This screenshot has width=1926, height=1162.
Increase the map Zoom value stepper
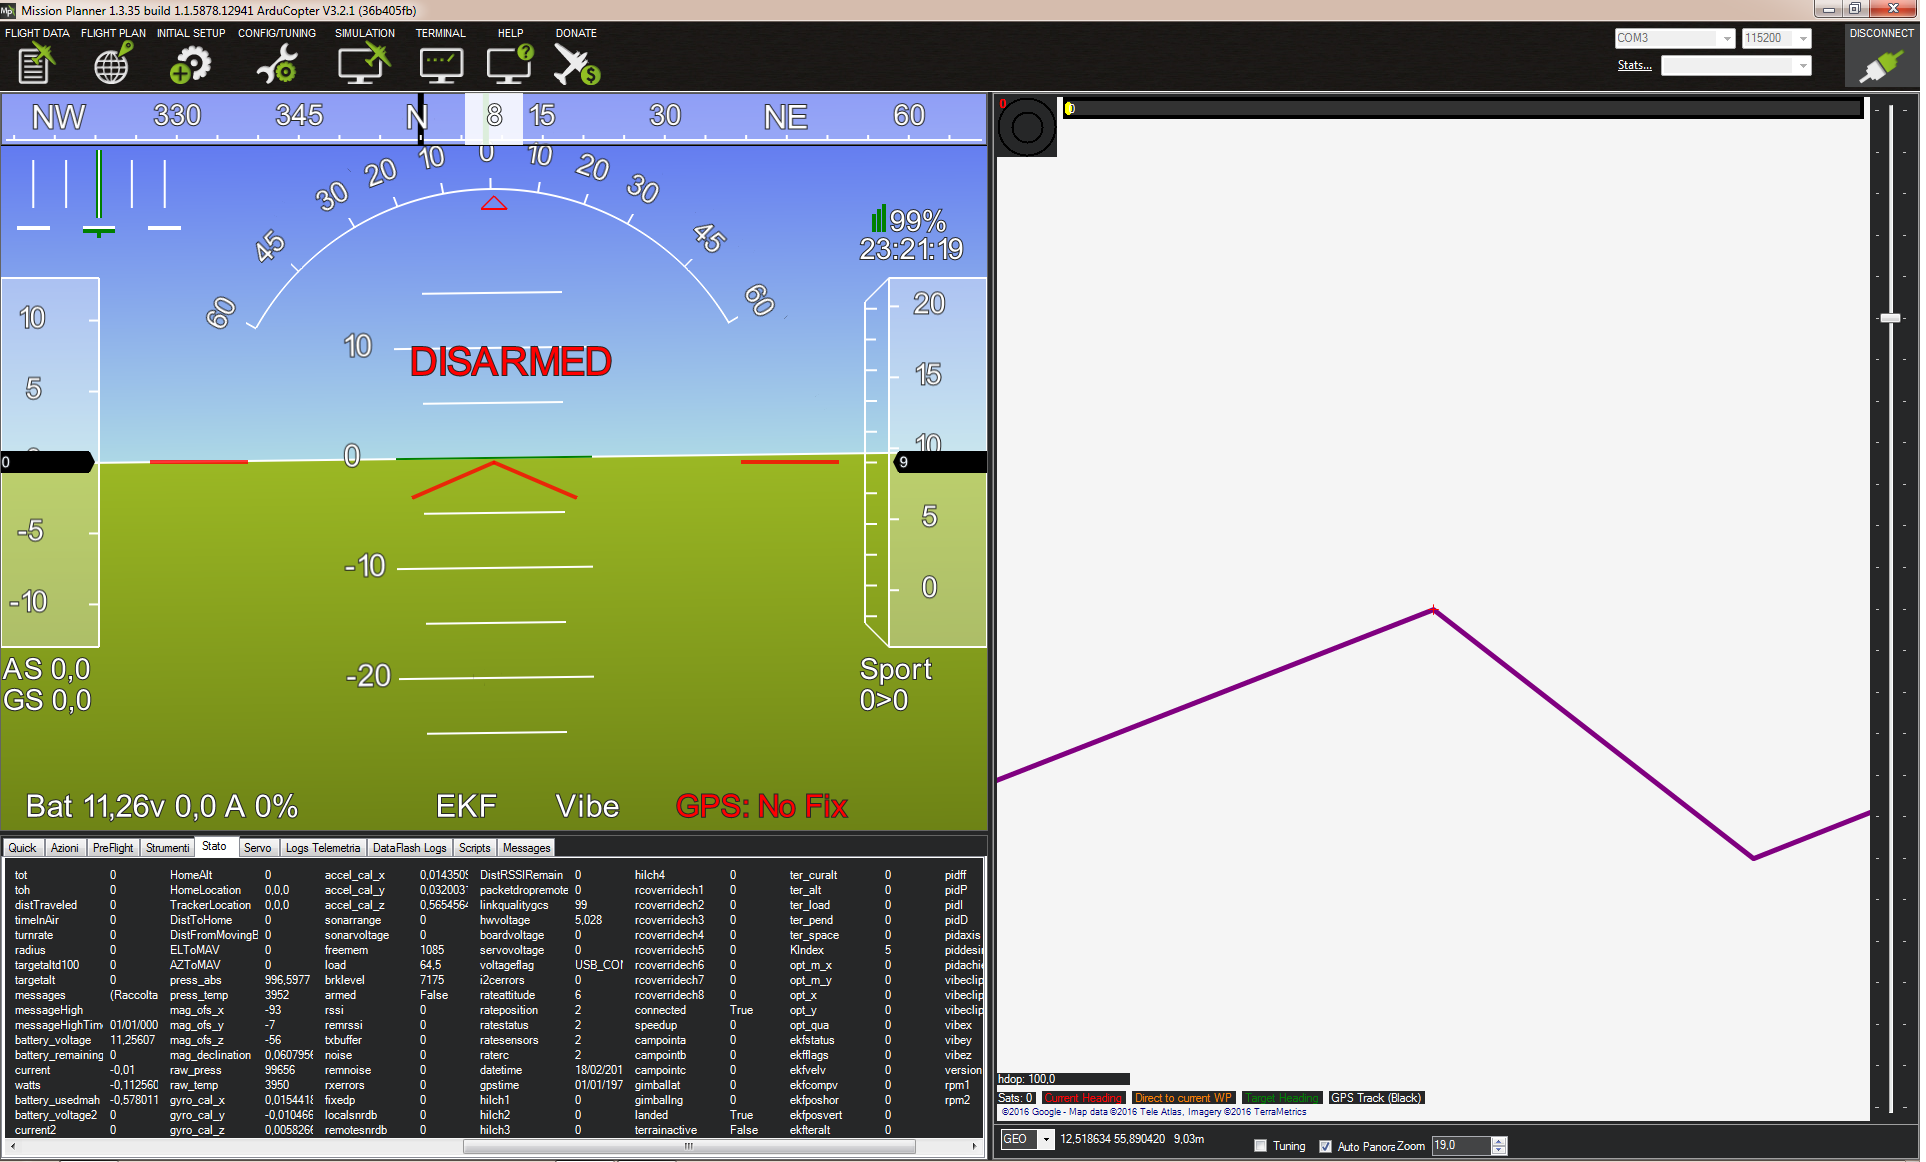pos(1498,1141)
